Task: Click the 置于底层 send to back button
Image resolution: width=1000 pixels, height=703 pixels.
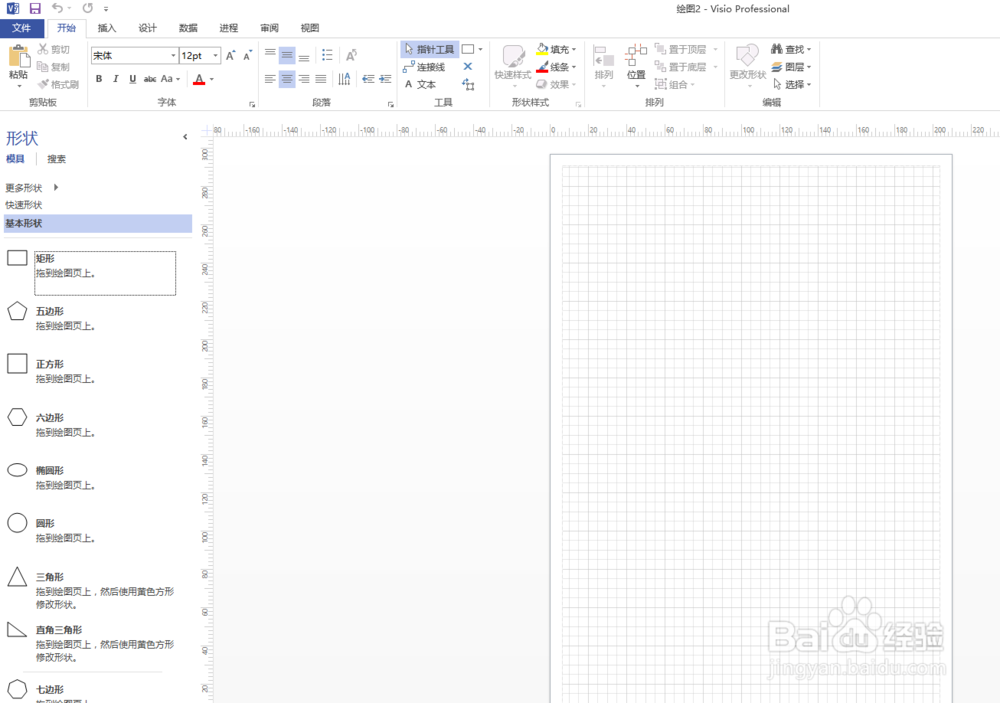Action: pyautogui.click(x=681, y=66)
